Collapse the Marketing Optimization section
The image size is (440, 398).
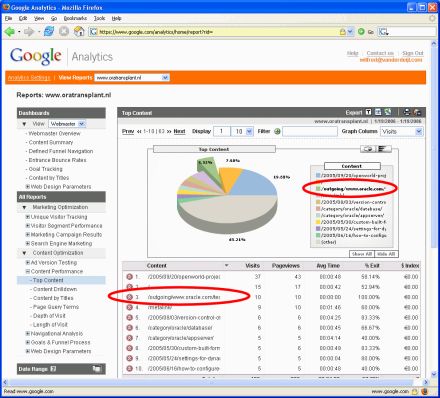pos(24,207)
